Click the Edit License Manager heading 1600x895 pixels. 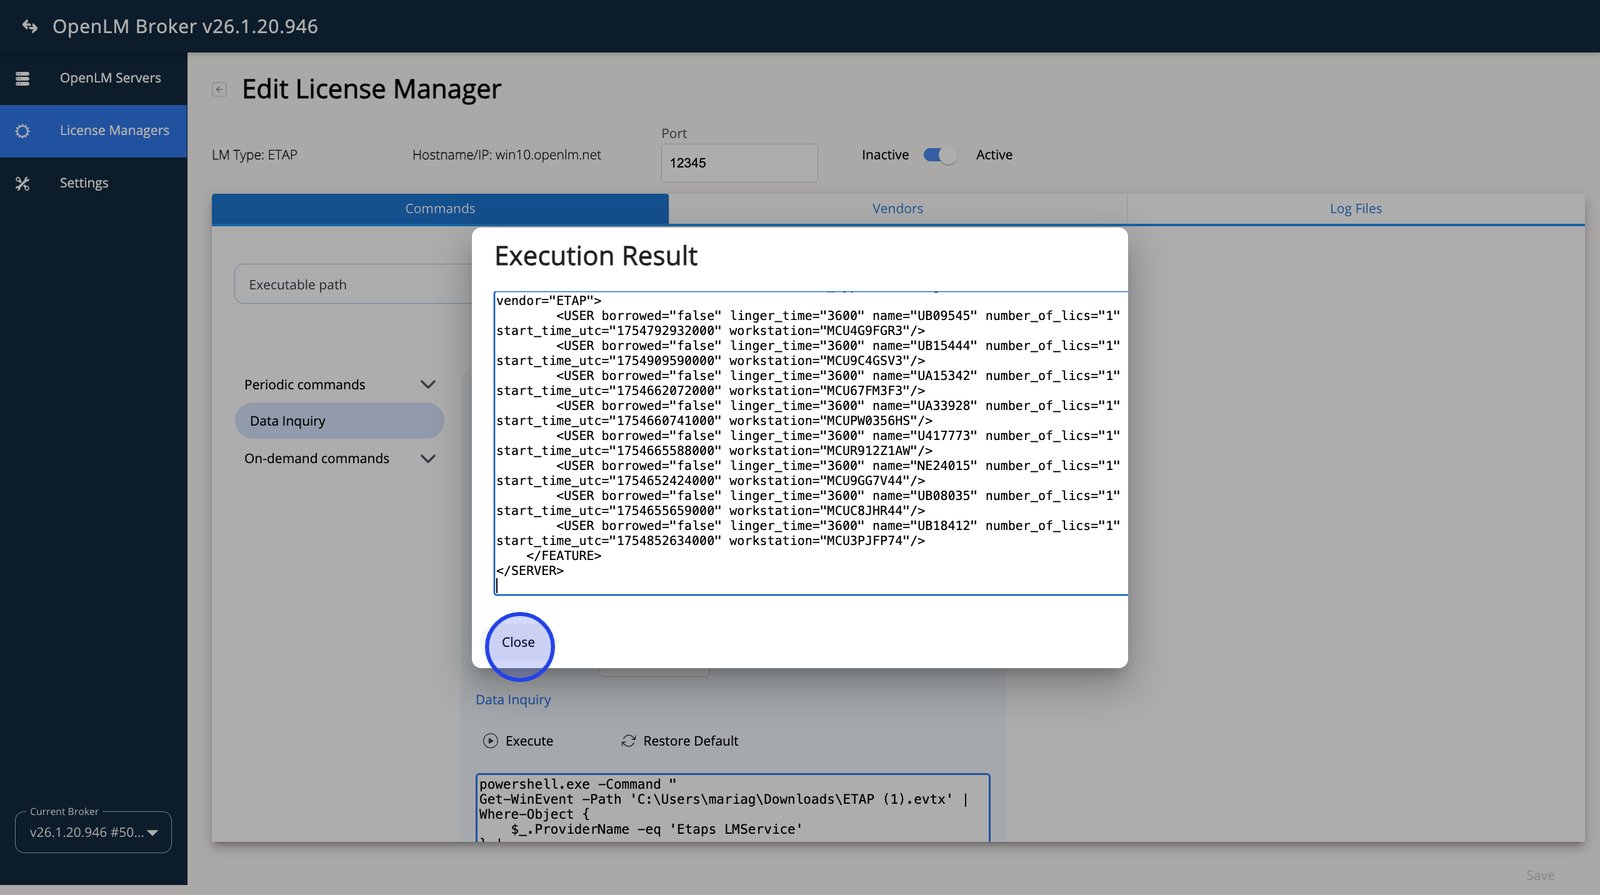(x=372, y=89)
